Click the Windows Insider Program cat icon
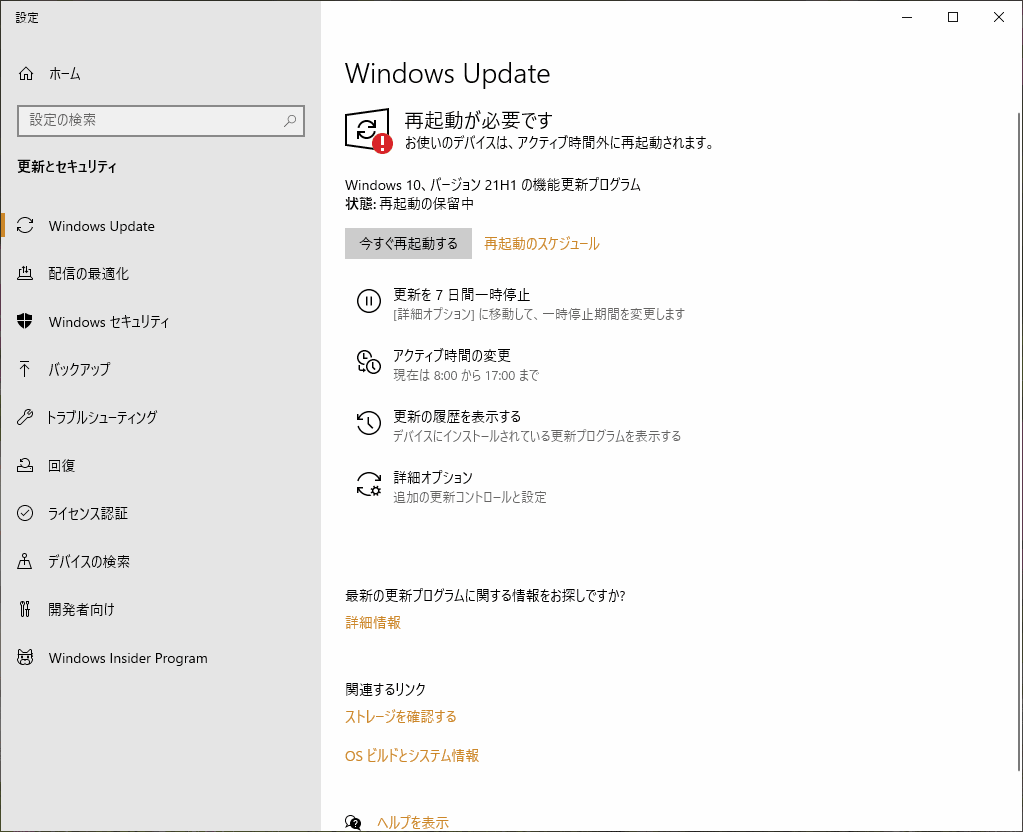1023x832 pixels. pos(25,657)
